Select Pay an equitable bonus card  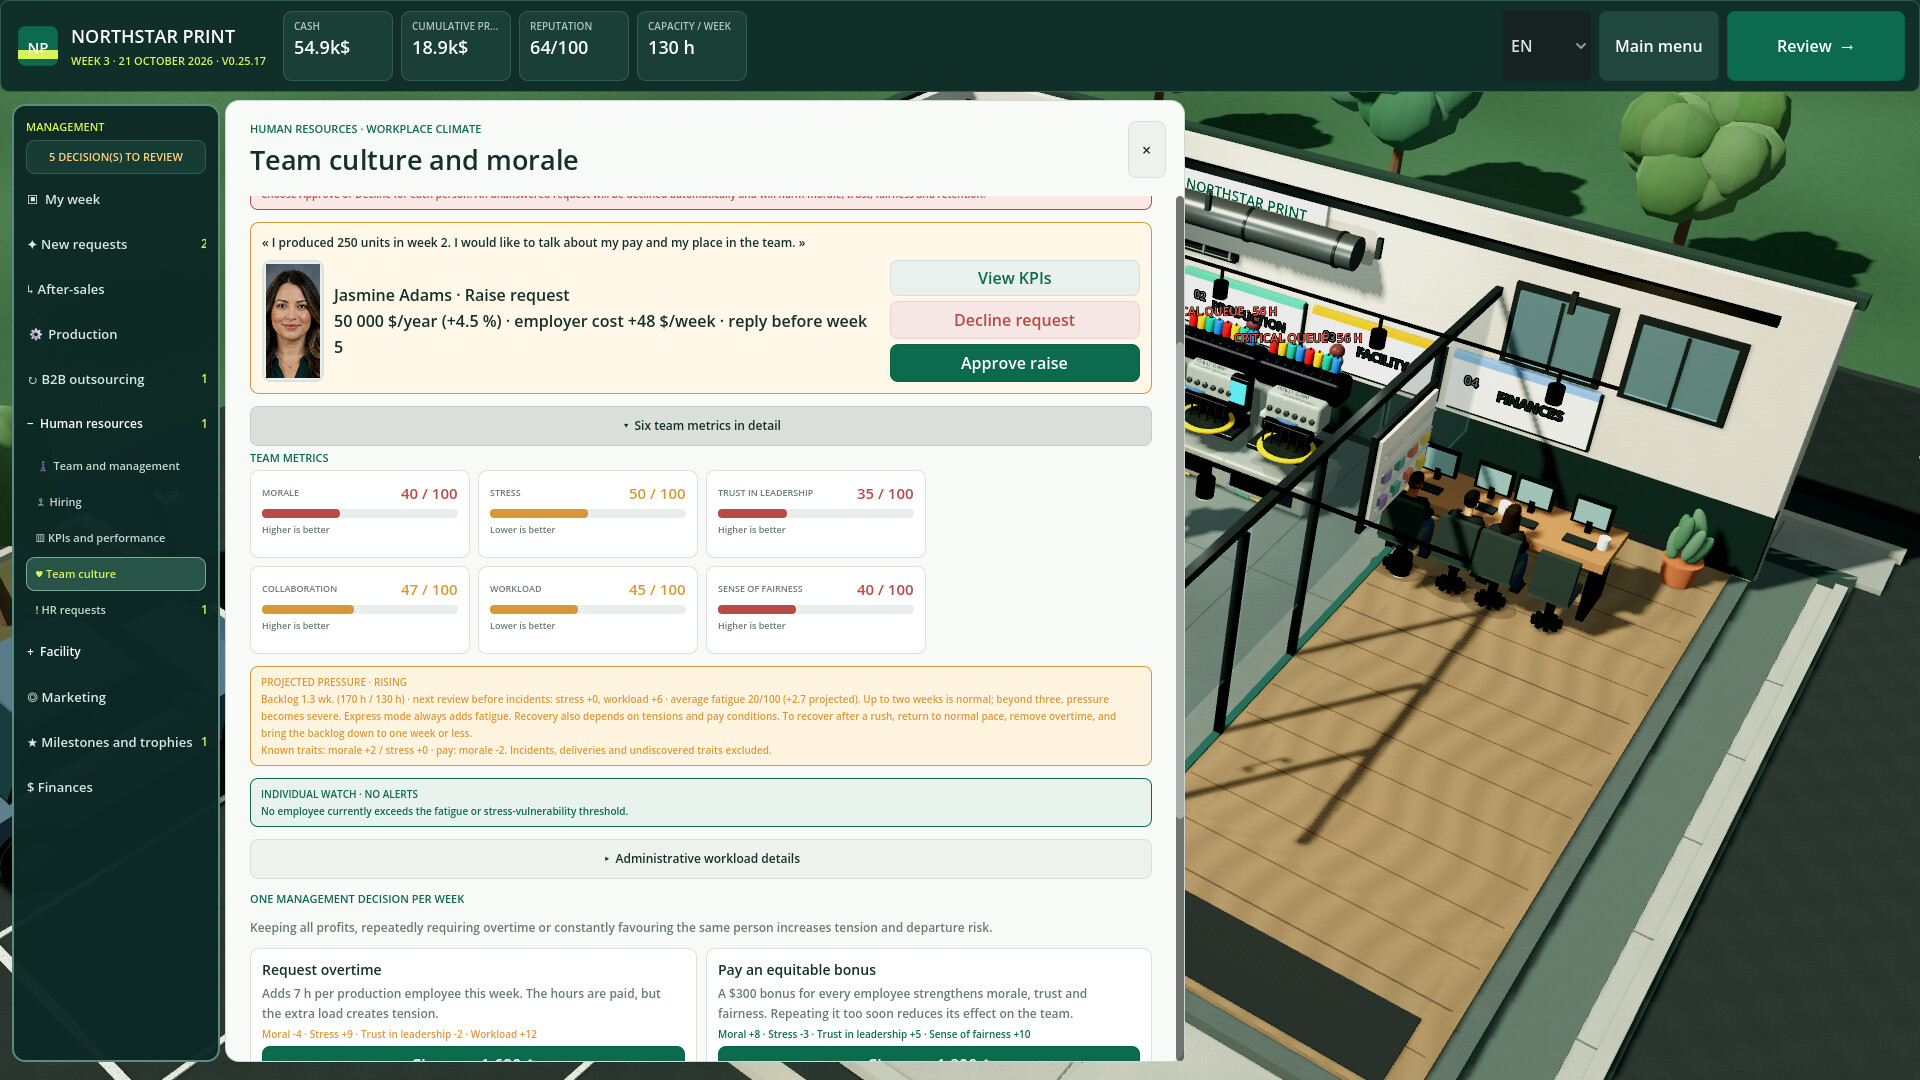click(x=929, y=1004)
